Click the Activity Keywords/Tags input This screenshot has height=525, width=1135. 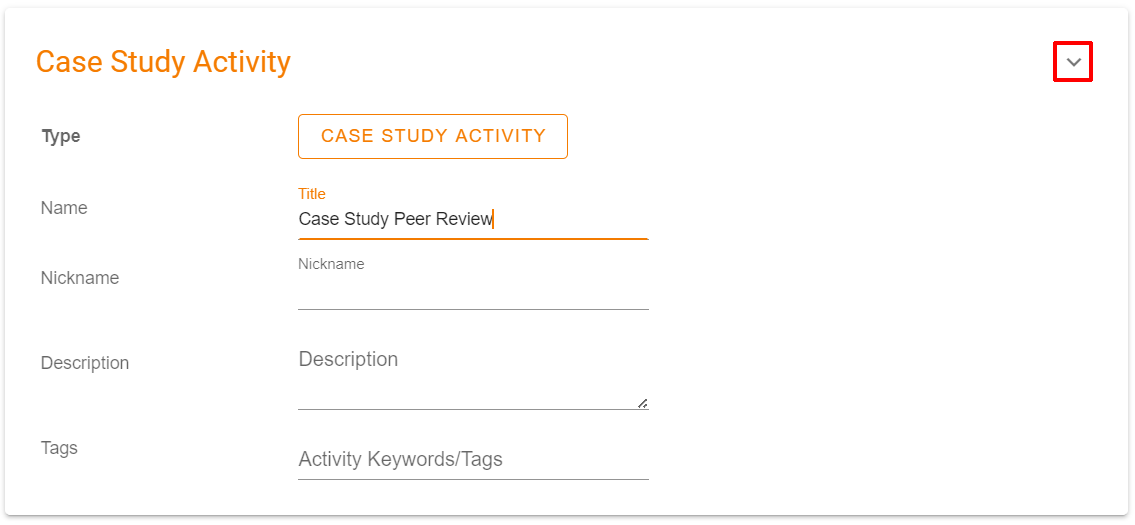(473, 460)
